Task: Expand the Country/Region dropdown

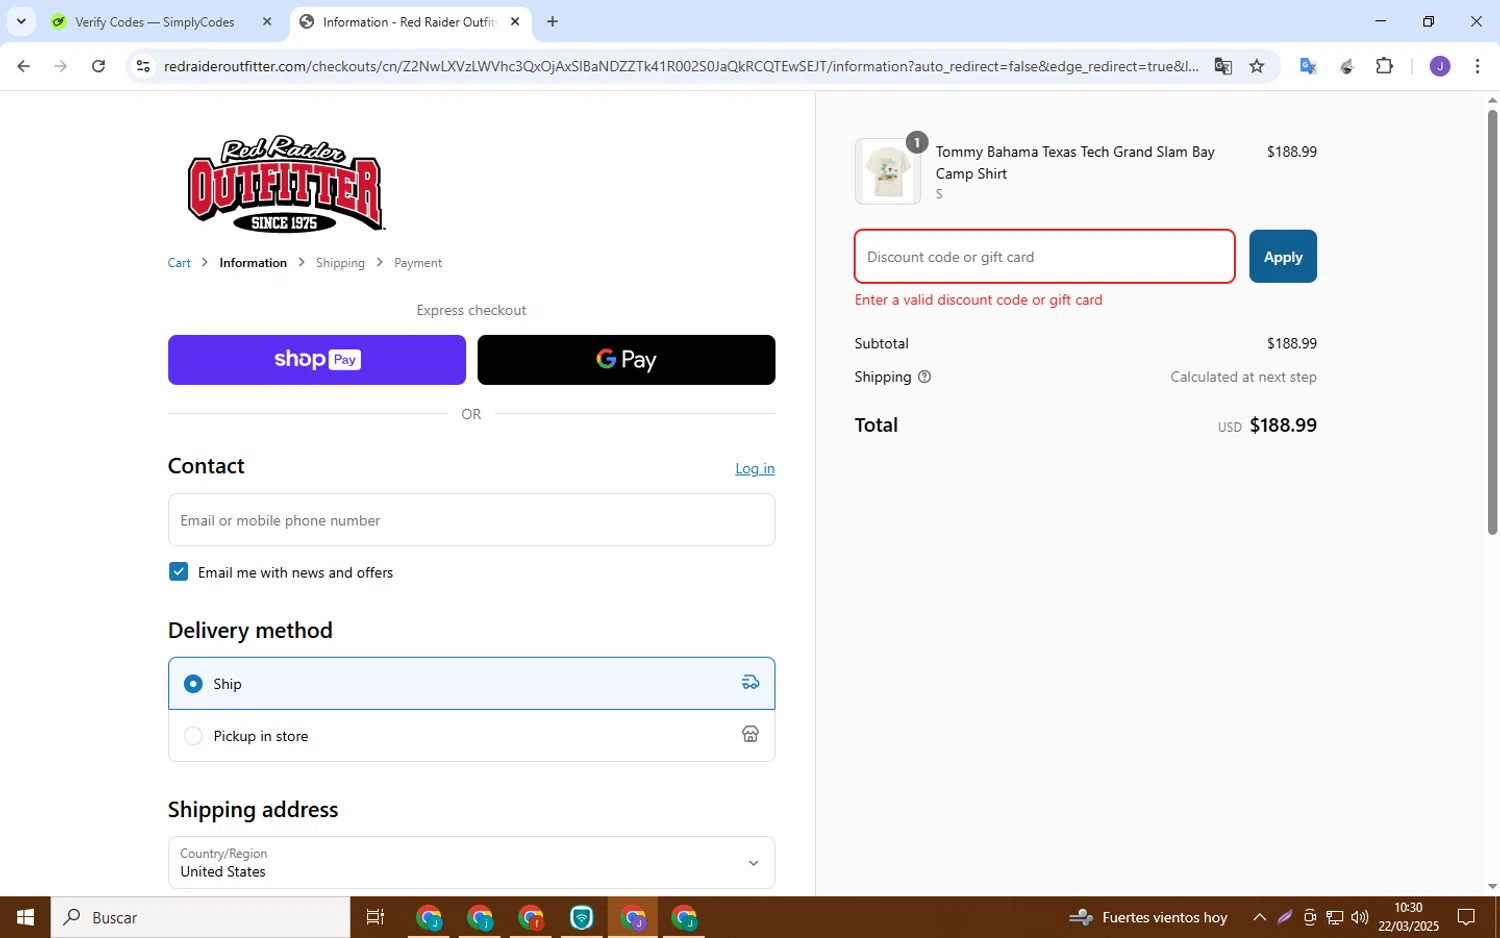Action: point(471,863)
